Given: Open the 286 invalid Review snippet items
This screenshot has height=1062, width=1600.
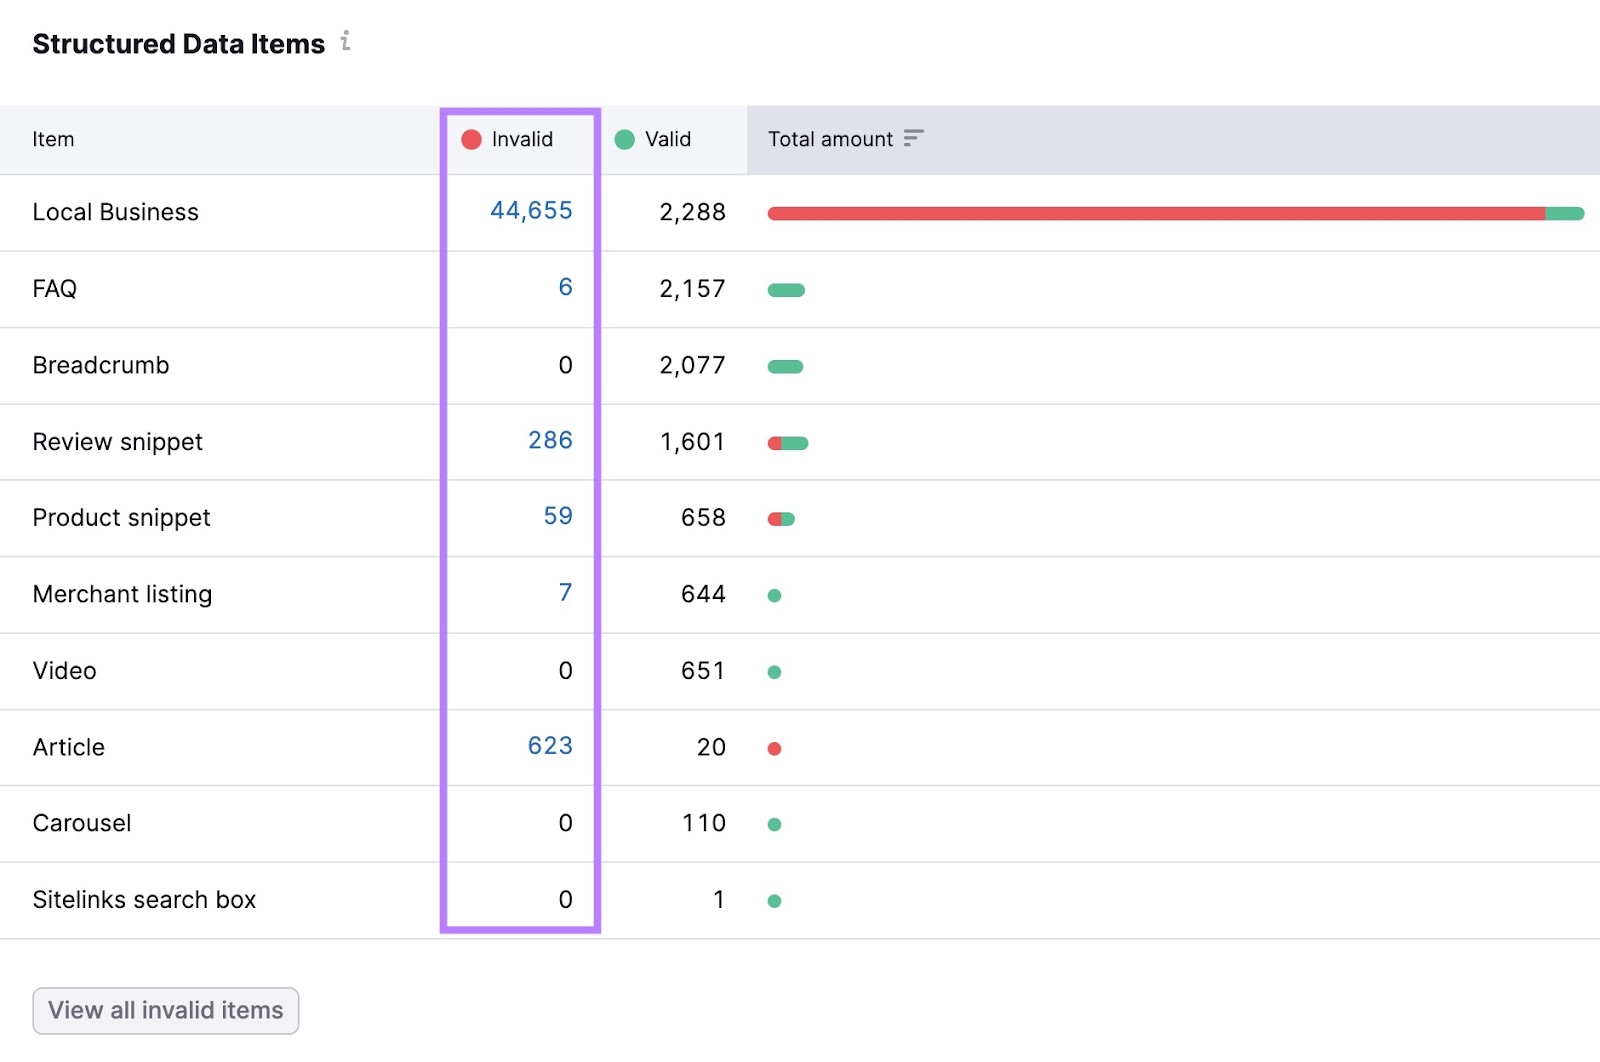Looking at the screenshot, I should (x=550, y=441).
